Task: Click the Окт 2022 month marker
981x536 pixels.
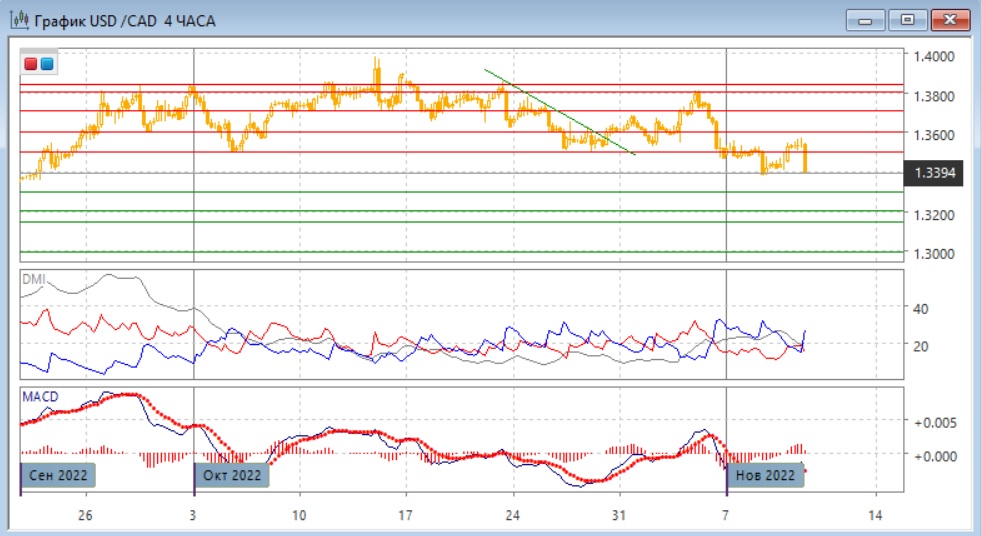Action: (232, 475)
